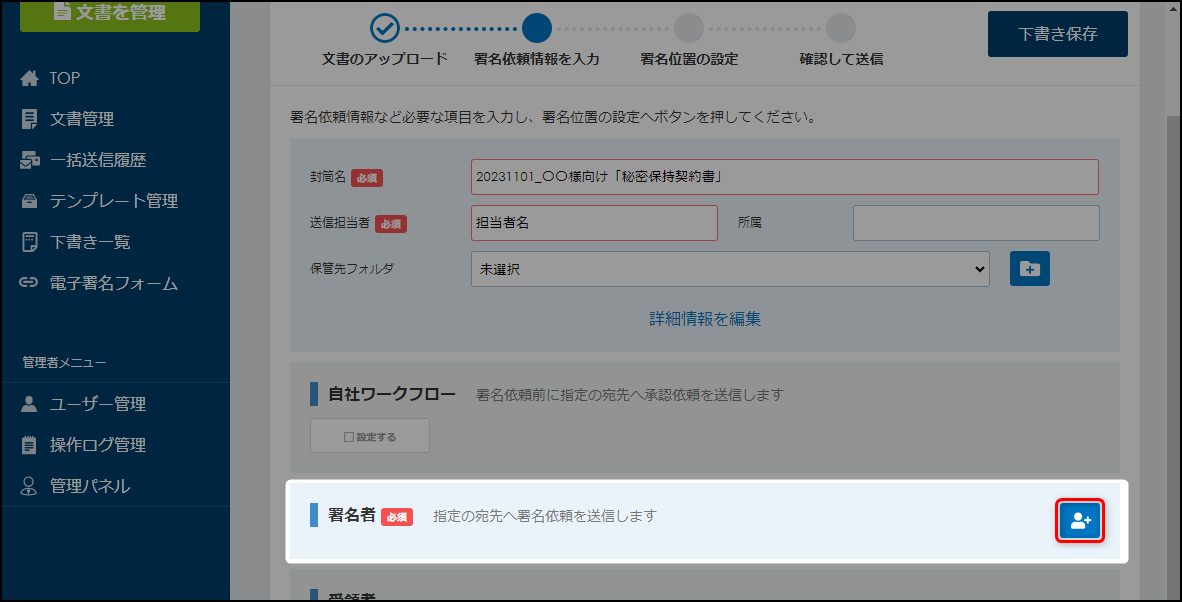This screenshot has height=602, width=1182.
Task: Click the 文書のアップロード completed step circle
Action: point(384,28)
